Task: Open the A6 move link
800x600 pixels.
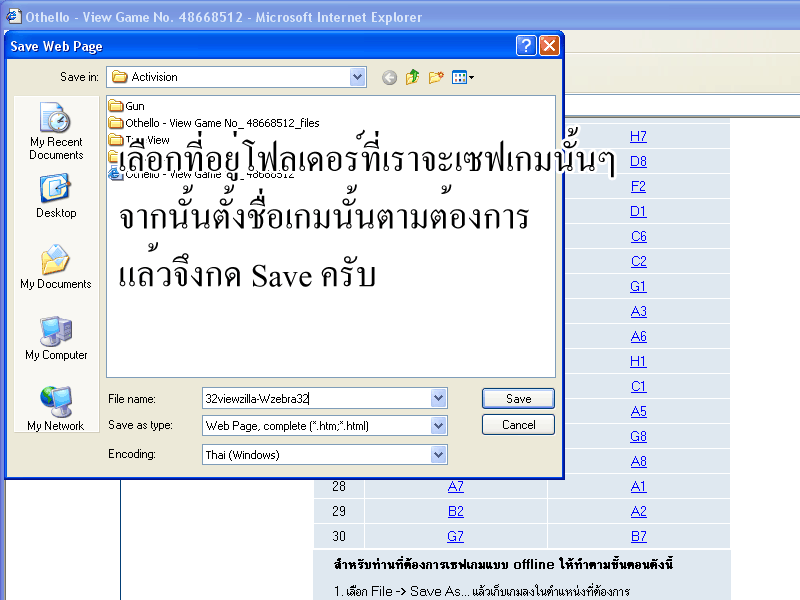Action: point(638,336)
